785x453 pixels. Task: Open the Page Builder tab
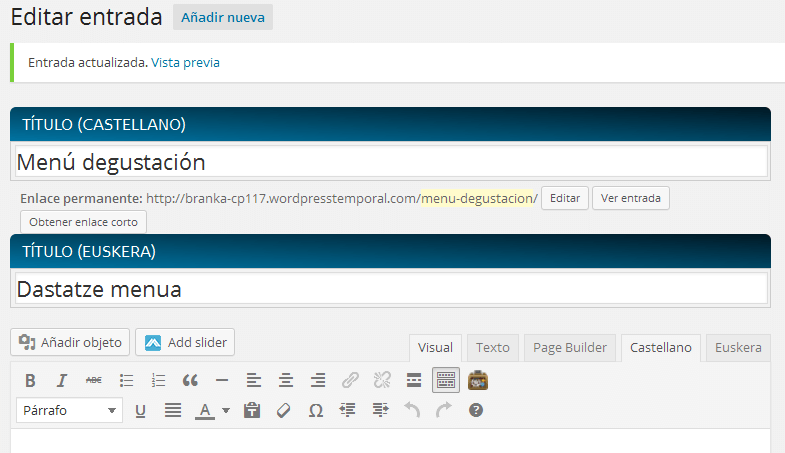point(570,348)
